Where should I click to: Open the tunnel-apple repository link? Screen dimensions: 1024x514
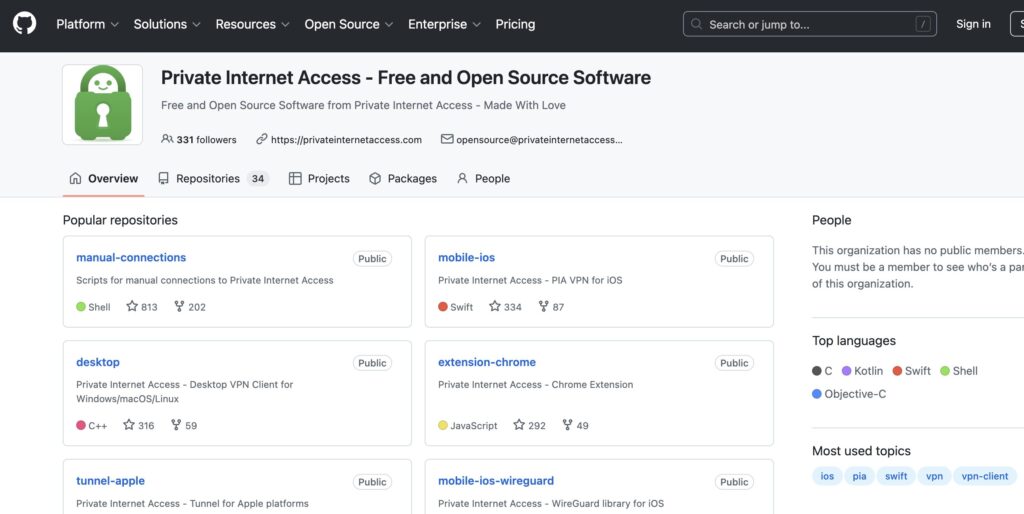coord(110,481)
